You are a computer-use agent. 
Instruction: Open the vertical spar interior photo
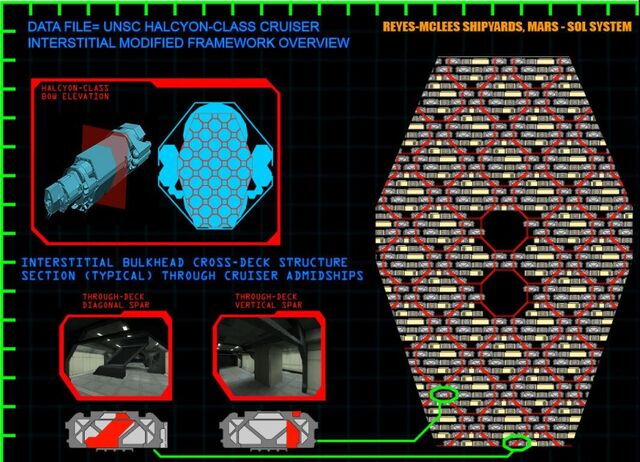pos(269,356)
